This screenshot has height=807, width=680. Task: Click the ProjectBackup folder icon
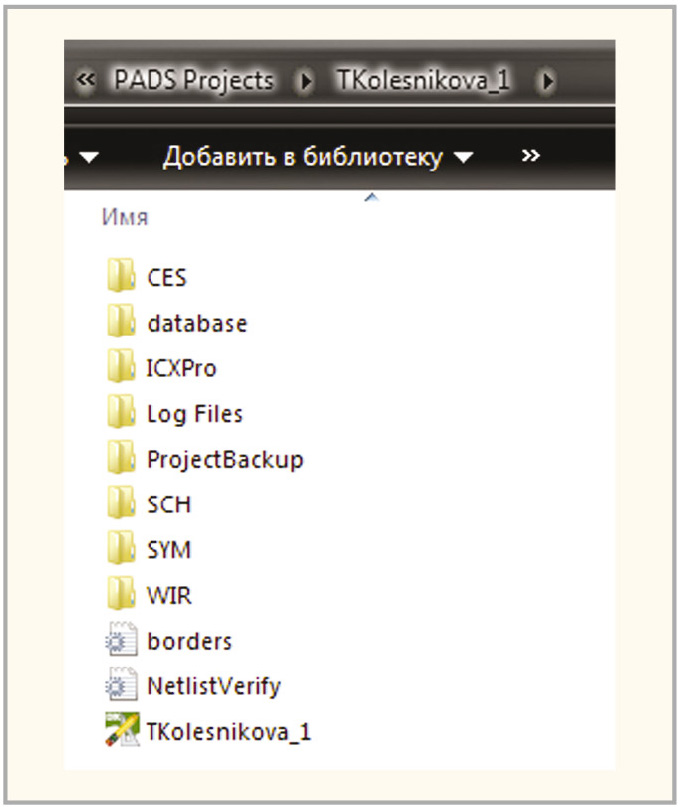[120, 459]
